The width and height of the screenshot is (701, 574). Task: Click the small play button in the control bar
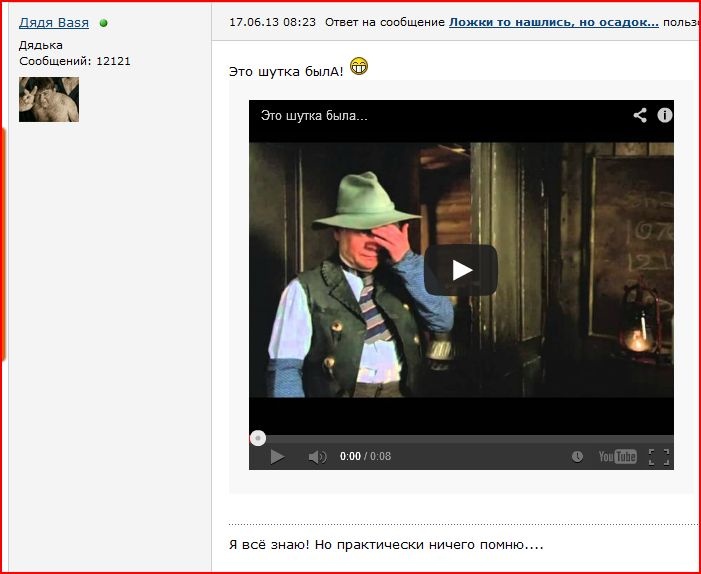click(277, 456)
